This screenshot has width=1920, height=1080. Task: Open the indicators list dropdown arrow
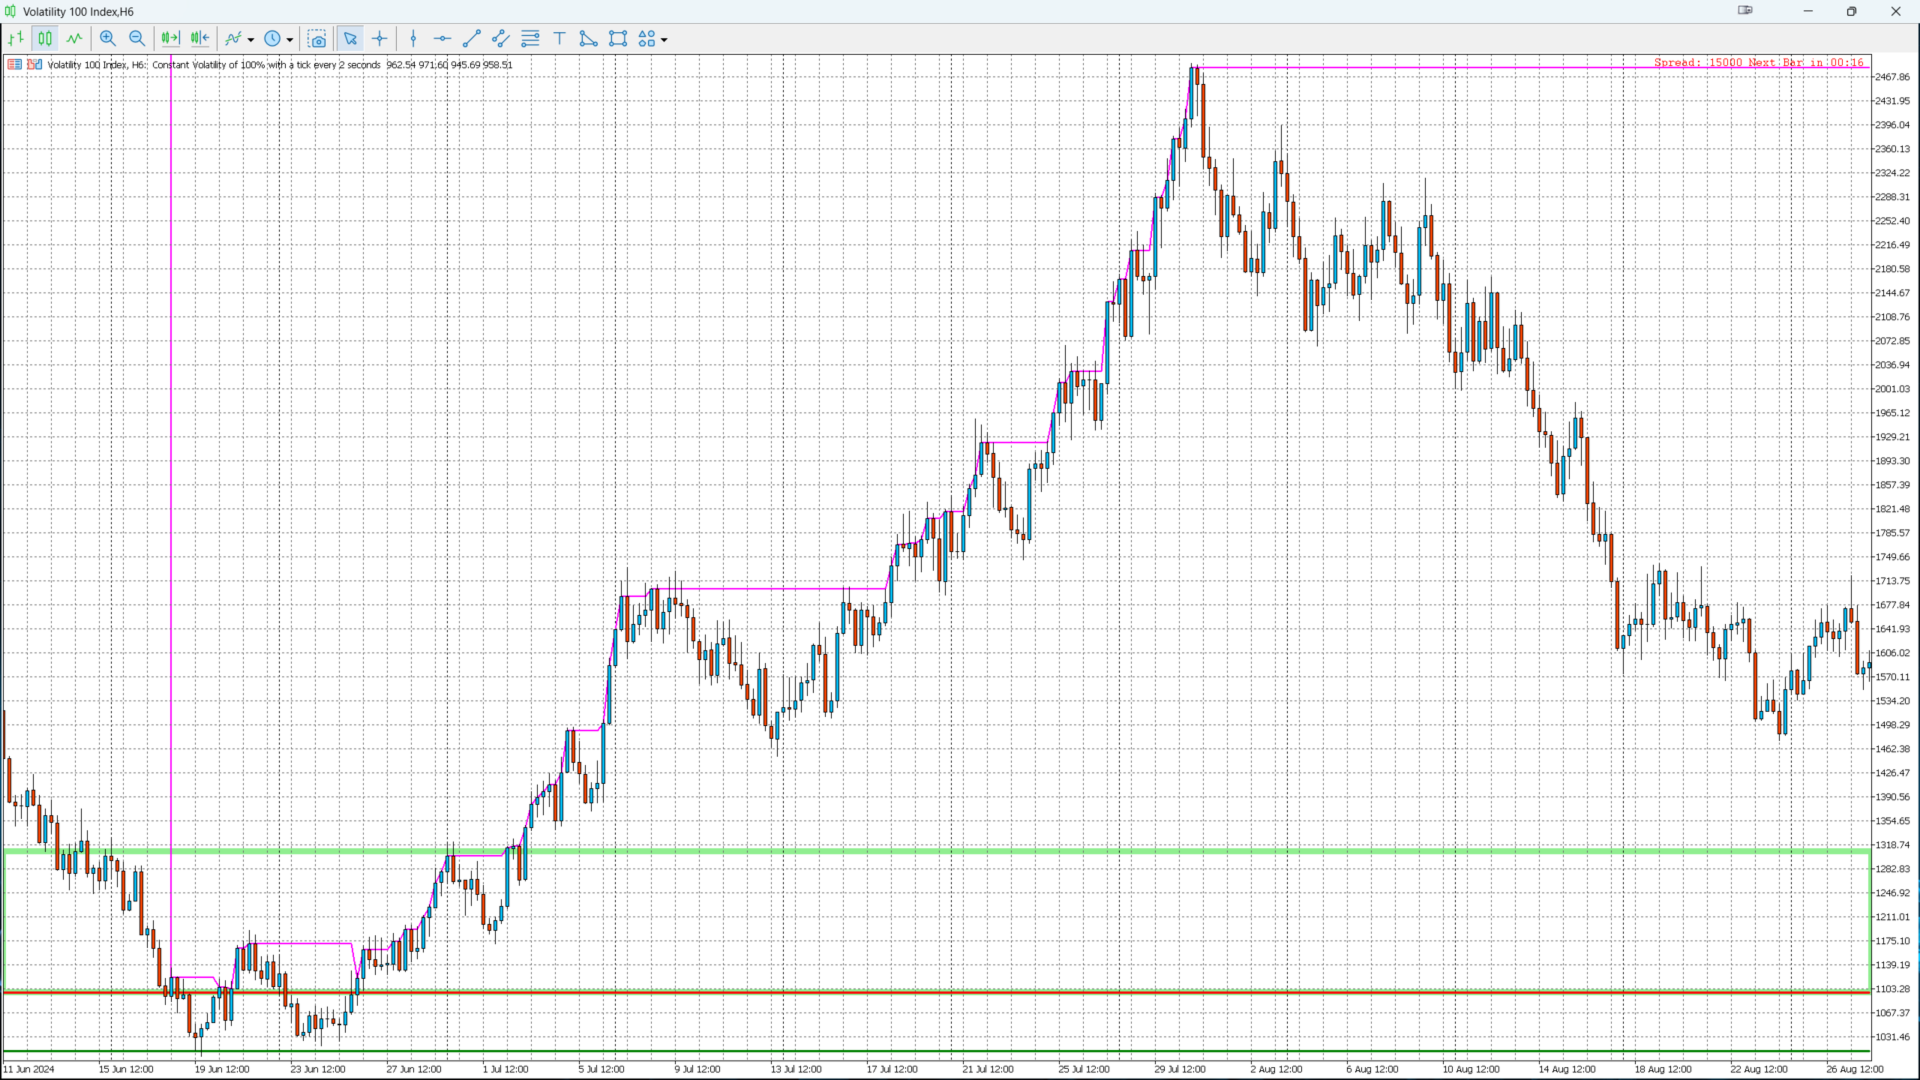pyautogui.click(x=251, y=40)
